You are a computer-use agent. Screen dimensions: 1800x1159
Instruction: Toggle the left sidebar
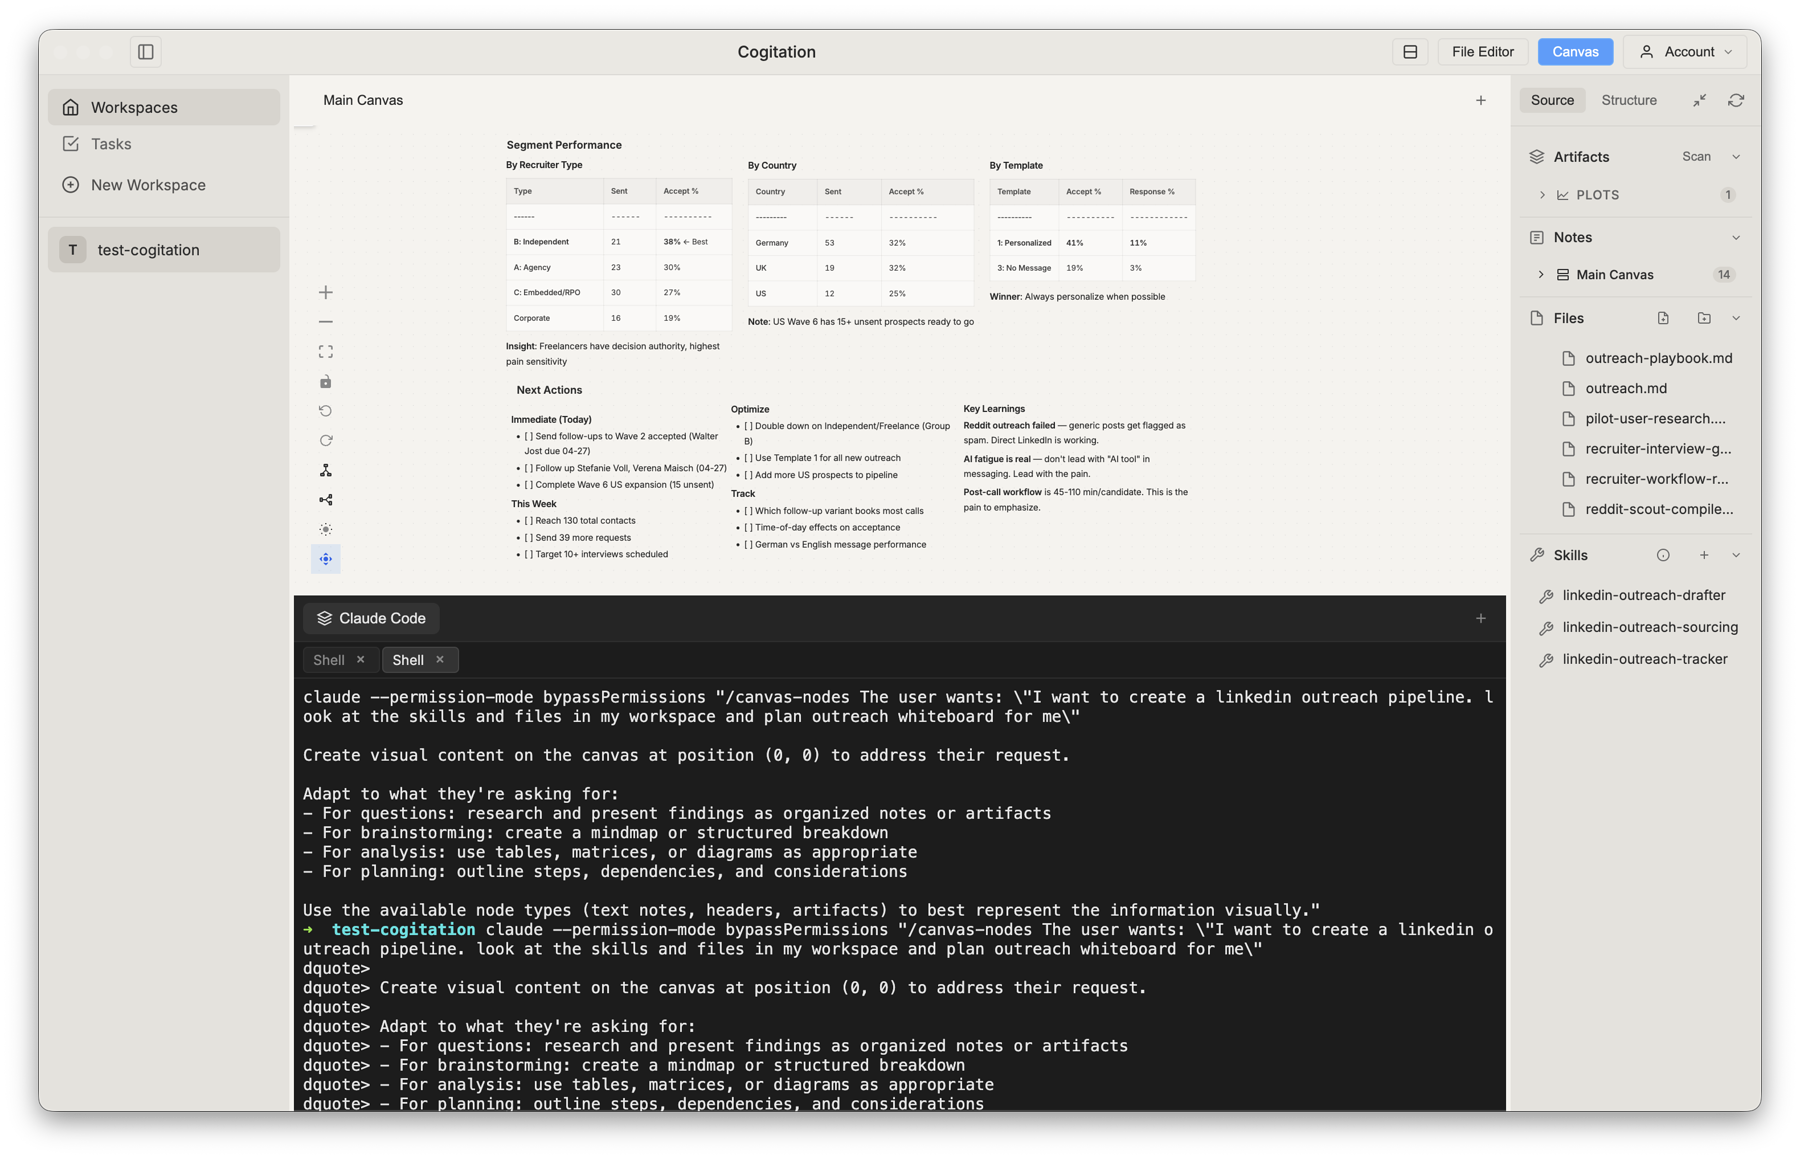pyautogui.click(x=146, y=51)
